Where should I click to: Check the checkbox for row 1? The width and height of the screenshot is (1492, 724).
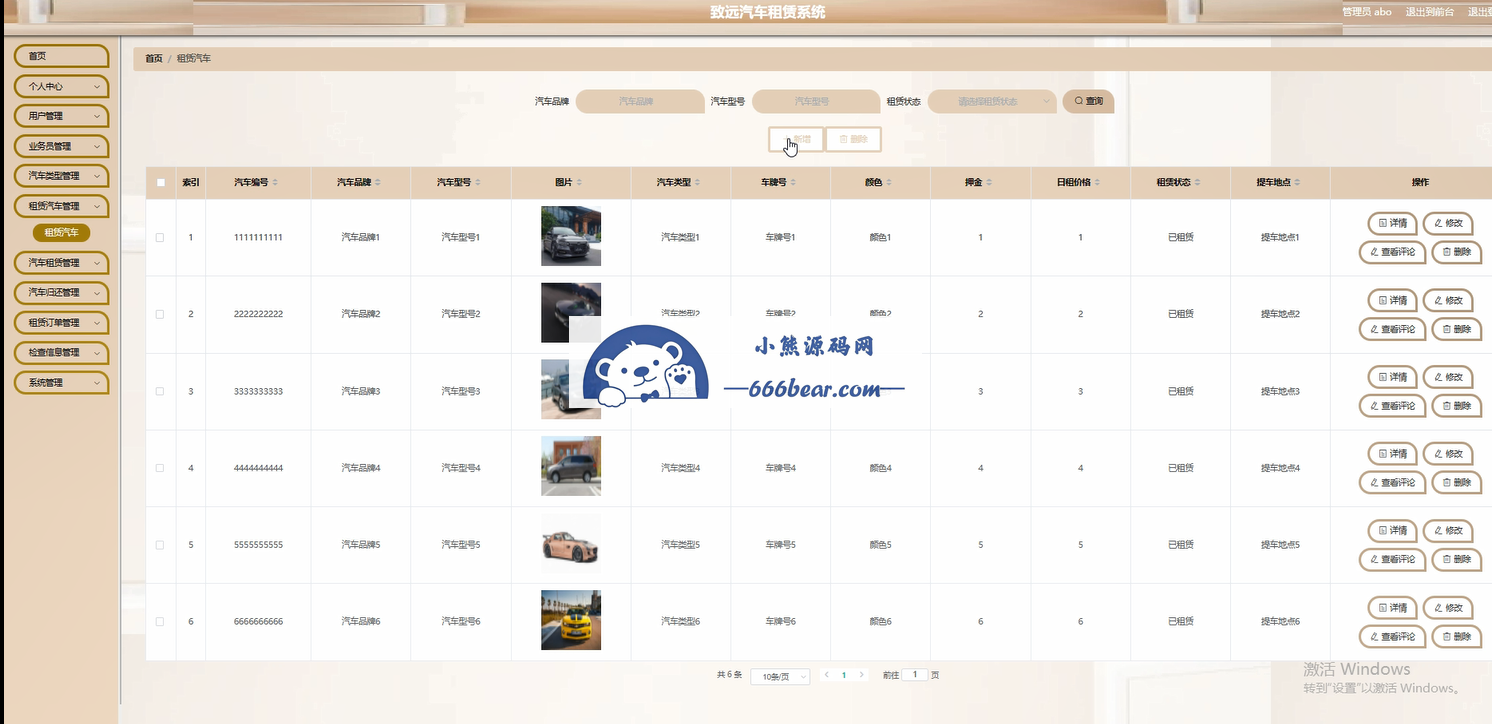click(160, 237)
